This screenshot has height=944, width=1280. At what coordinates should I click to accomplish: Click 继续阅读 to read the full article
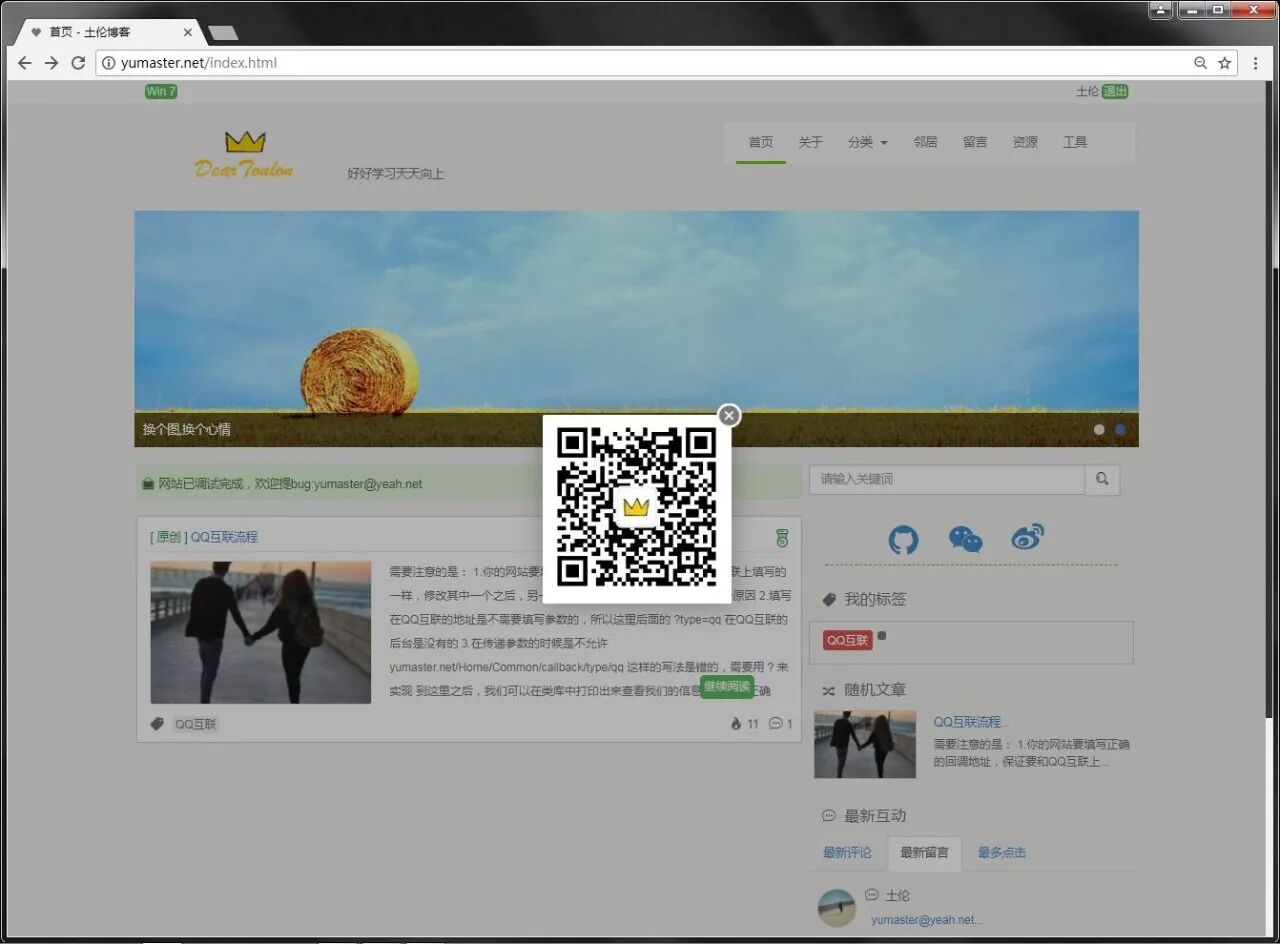coord(727,687)
